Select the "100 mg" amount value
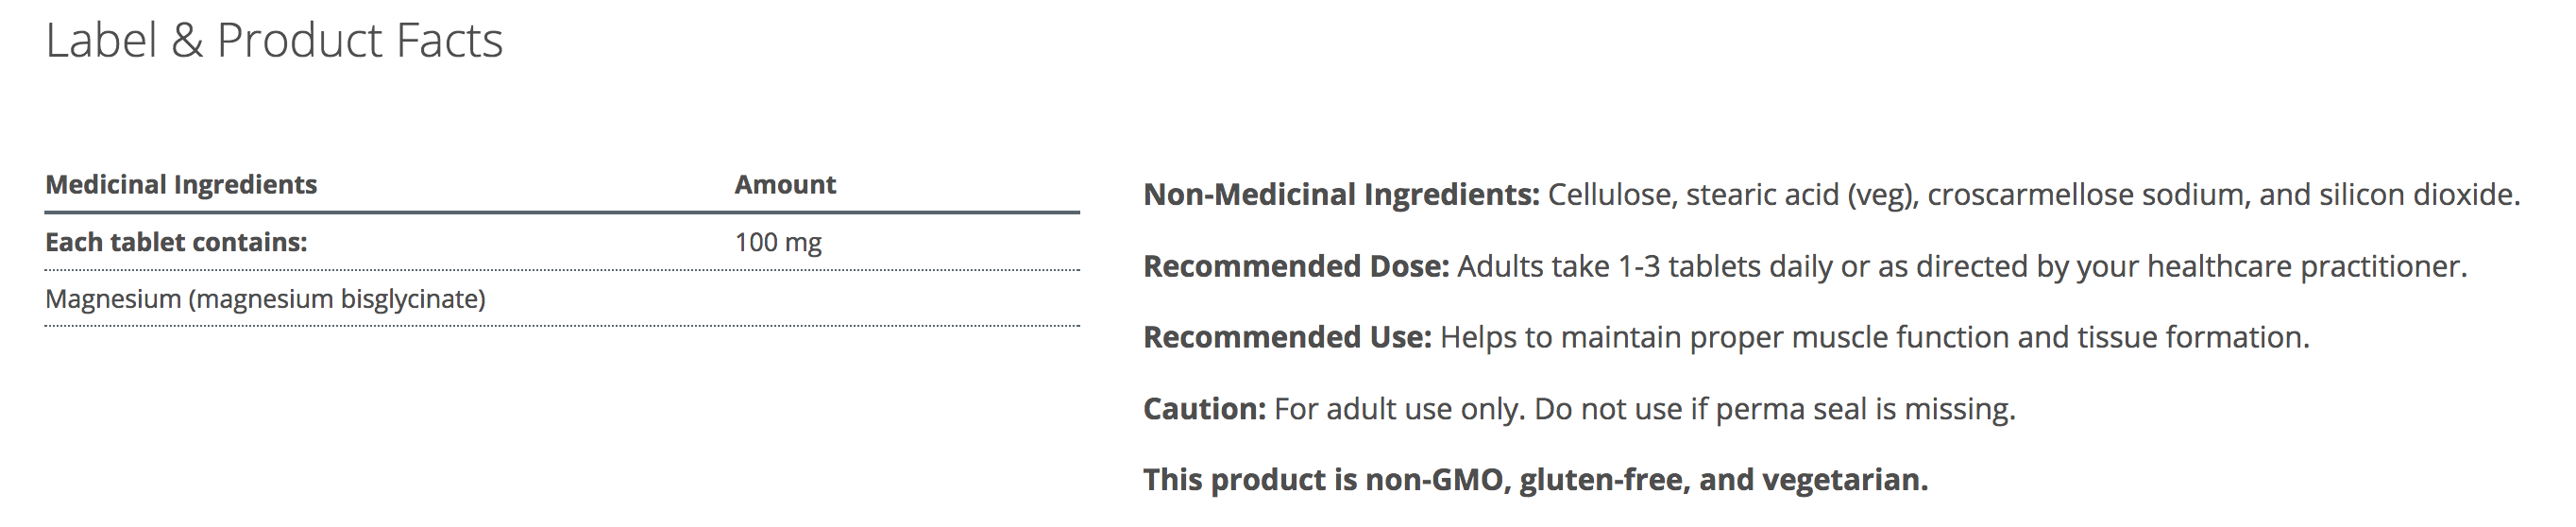Screen dimensions: 2576x527 pos(778,243)
